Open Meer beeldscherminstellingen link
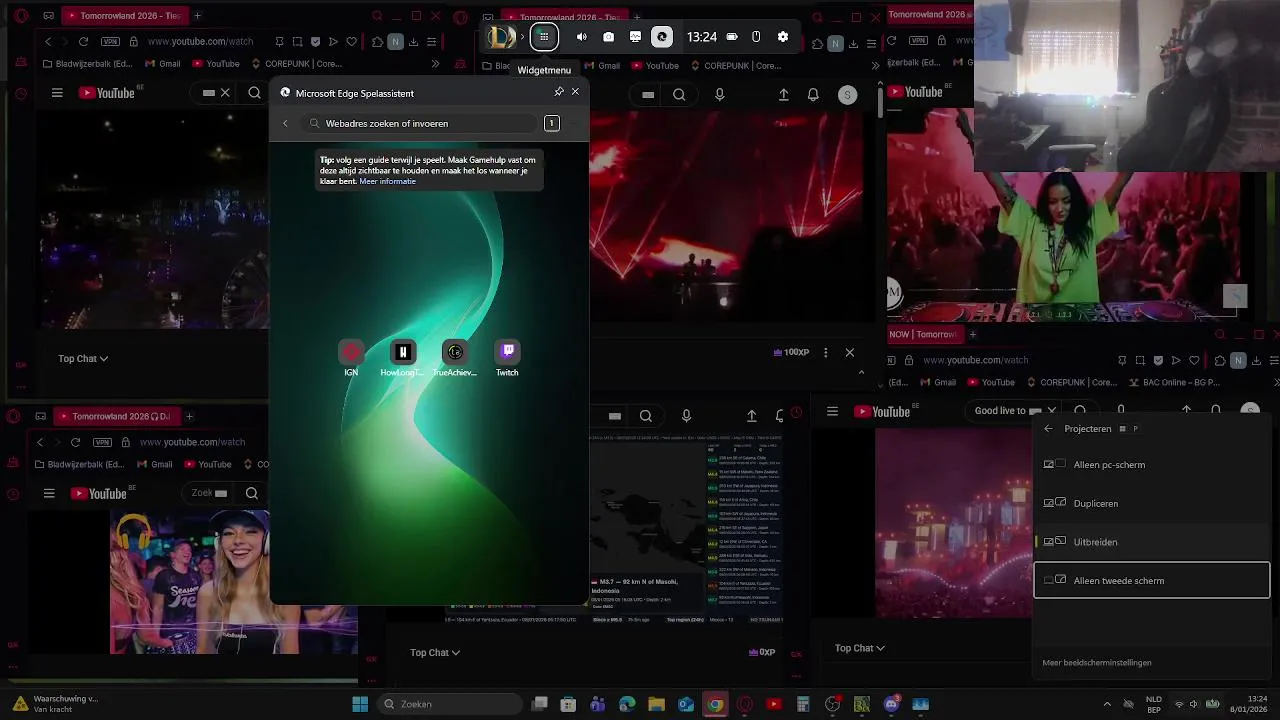The image size is (1280, 720). [x=1097, y=663]
